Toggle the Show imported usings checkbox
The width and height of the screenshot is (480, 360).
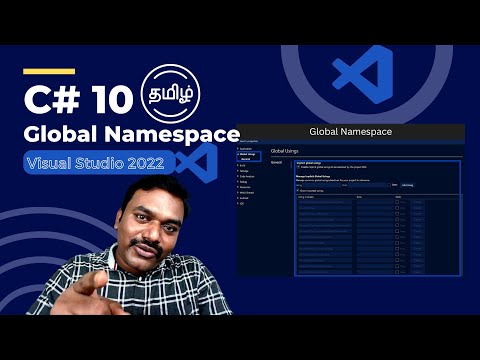point(298,191)
